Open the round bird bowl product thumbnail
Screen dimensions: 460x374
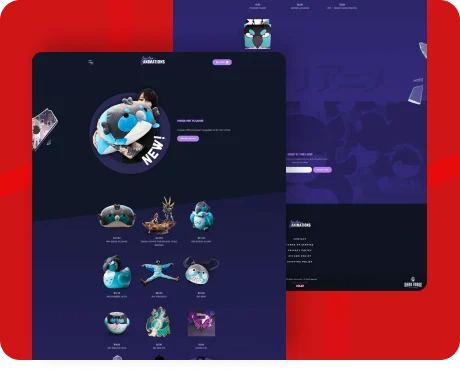117,323
